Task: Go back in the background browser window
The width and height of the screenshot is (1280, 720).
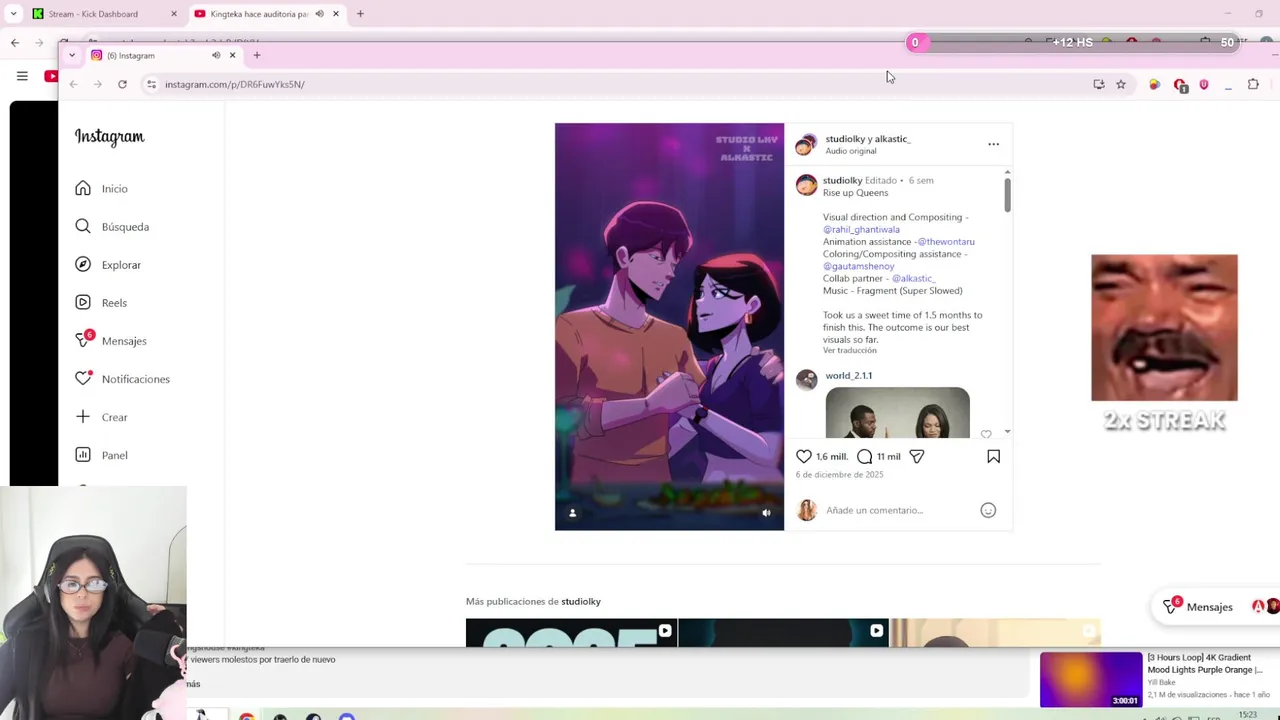Action: (15, 42)
